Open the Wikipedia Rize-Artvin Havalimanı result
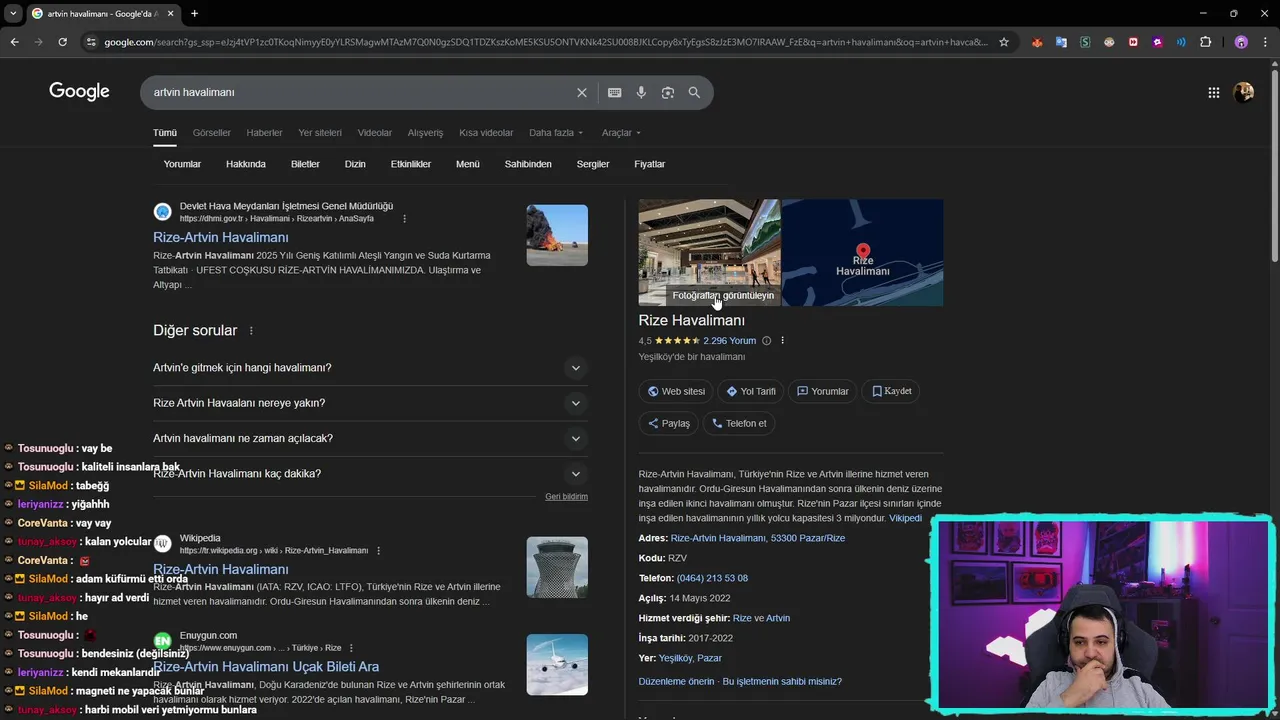The image size is (1280, 720). [x=220, y=569]
